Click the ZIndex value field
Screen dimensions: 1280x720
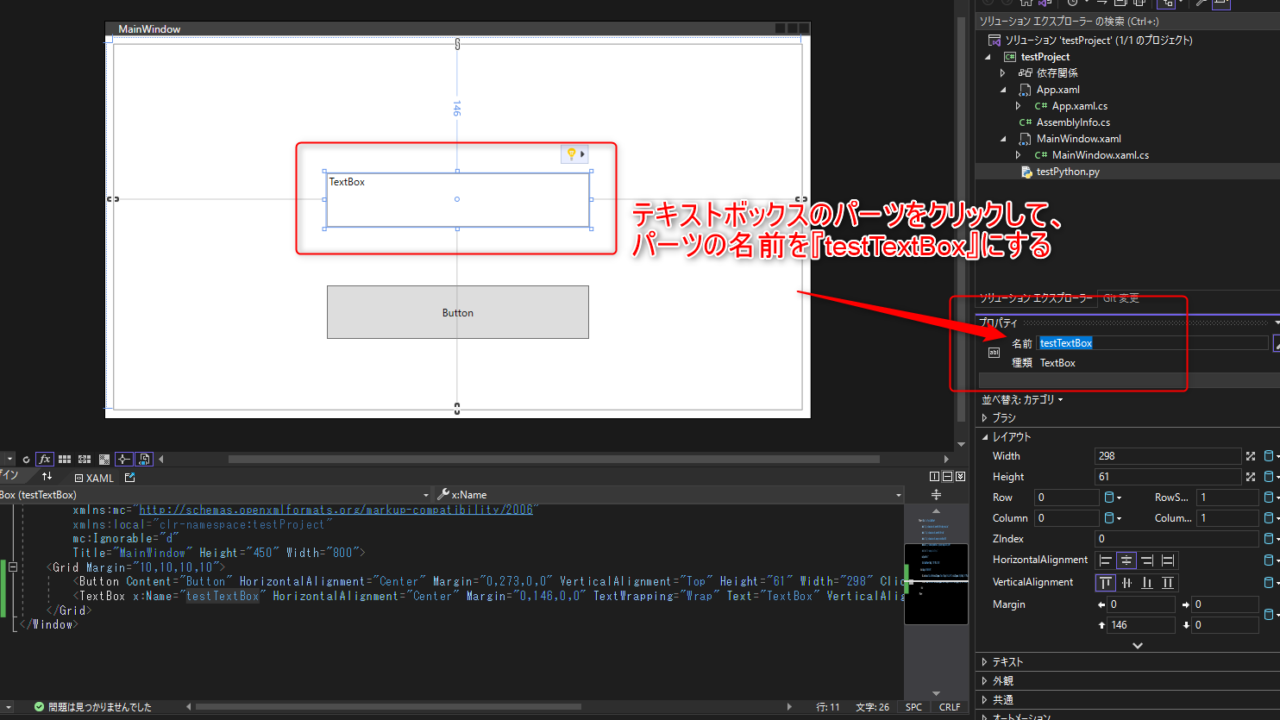tap(1176, 539)
